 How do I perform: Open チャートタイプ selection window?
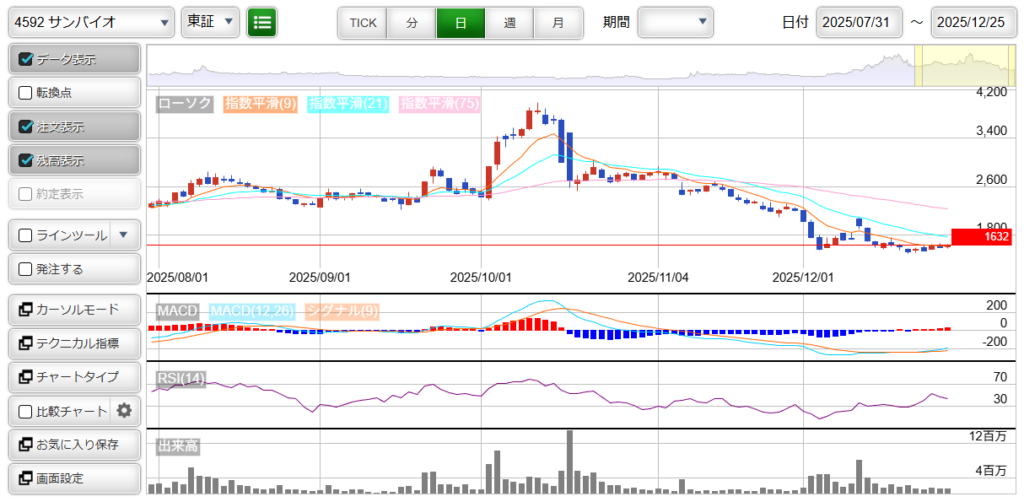click(73, 377)
